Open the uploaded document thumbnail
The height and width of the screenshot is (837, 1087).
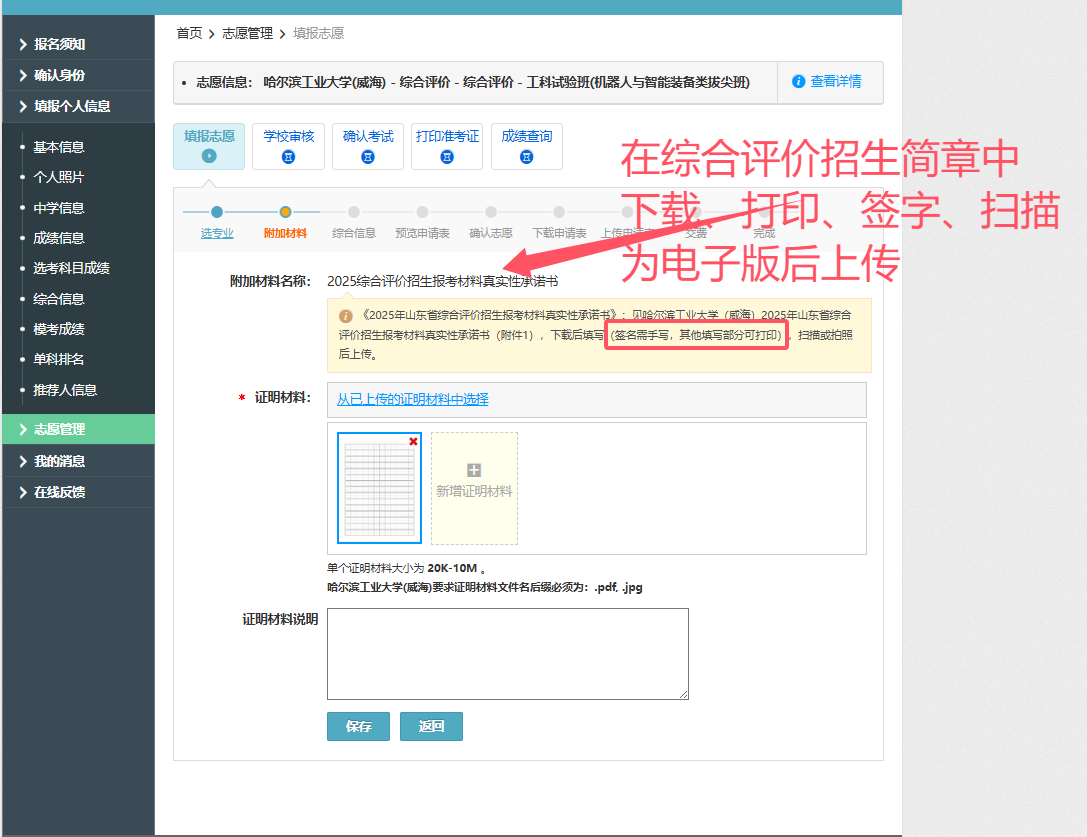click(379, 489)
